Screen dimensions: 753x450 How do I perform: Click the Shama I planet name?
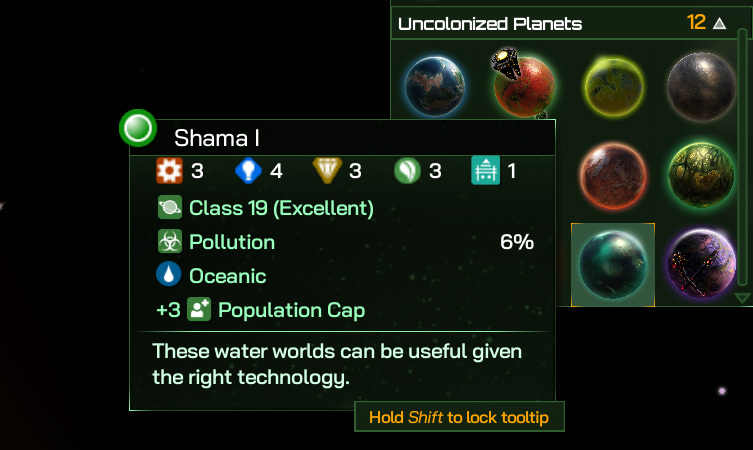pyautogui.click(x=216, y=138)
